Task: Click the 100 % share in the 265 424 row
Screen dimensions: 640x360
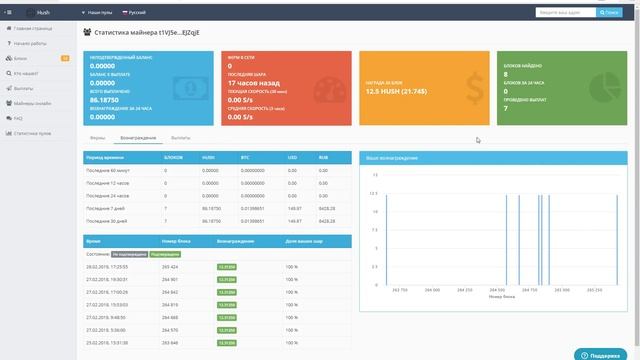Action: [291, 267]
